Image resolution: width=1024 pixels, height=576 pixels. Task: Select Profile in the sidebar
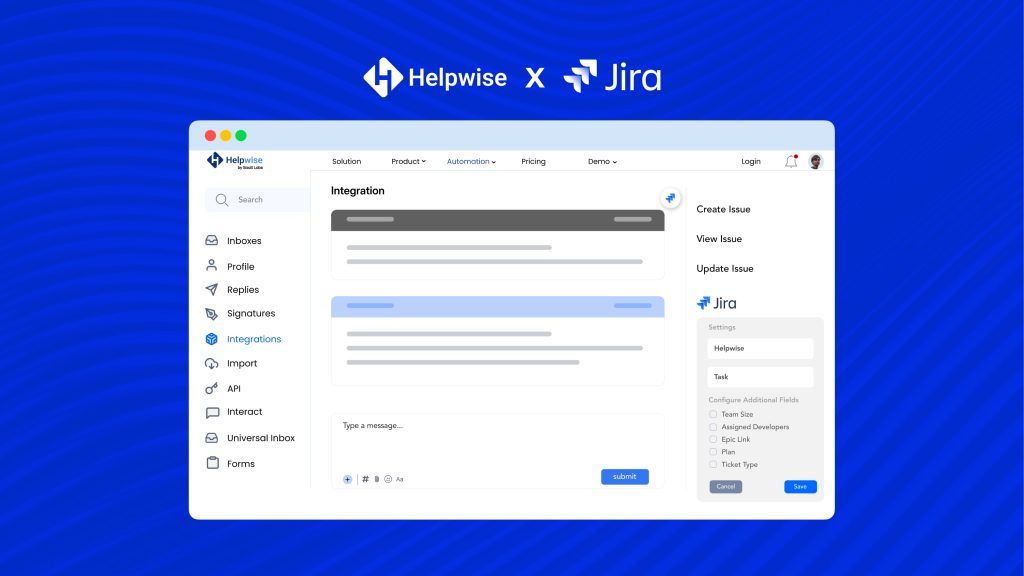pyautogui.click(x=240, y=266)
